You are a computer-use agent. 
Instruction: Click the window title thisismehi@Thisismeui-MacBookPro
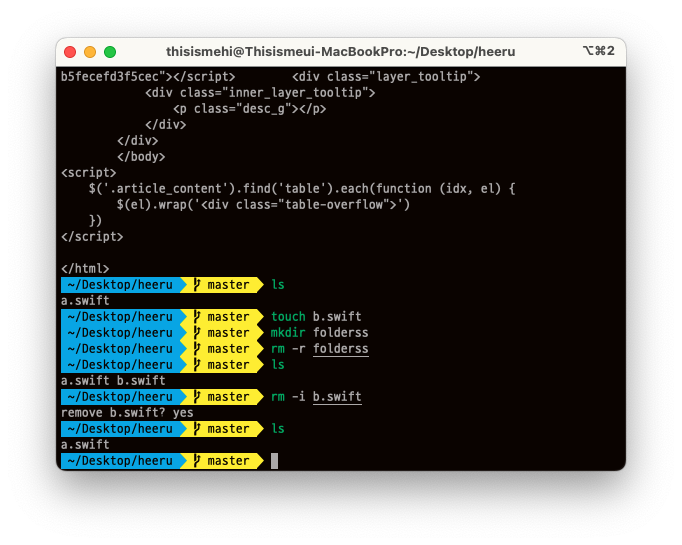tap(341, 52)
